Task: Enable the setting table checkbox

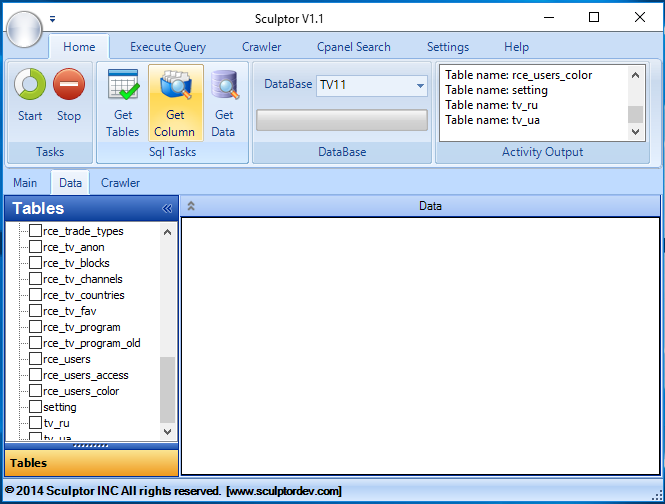Action: [35, 407]
